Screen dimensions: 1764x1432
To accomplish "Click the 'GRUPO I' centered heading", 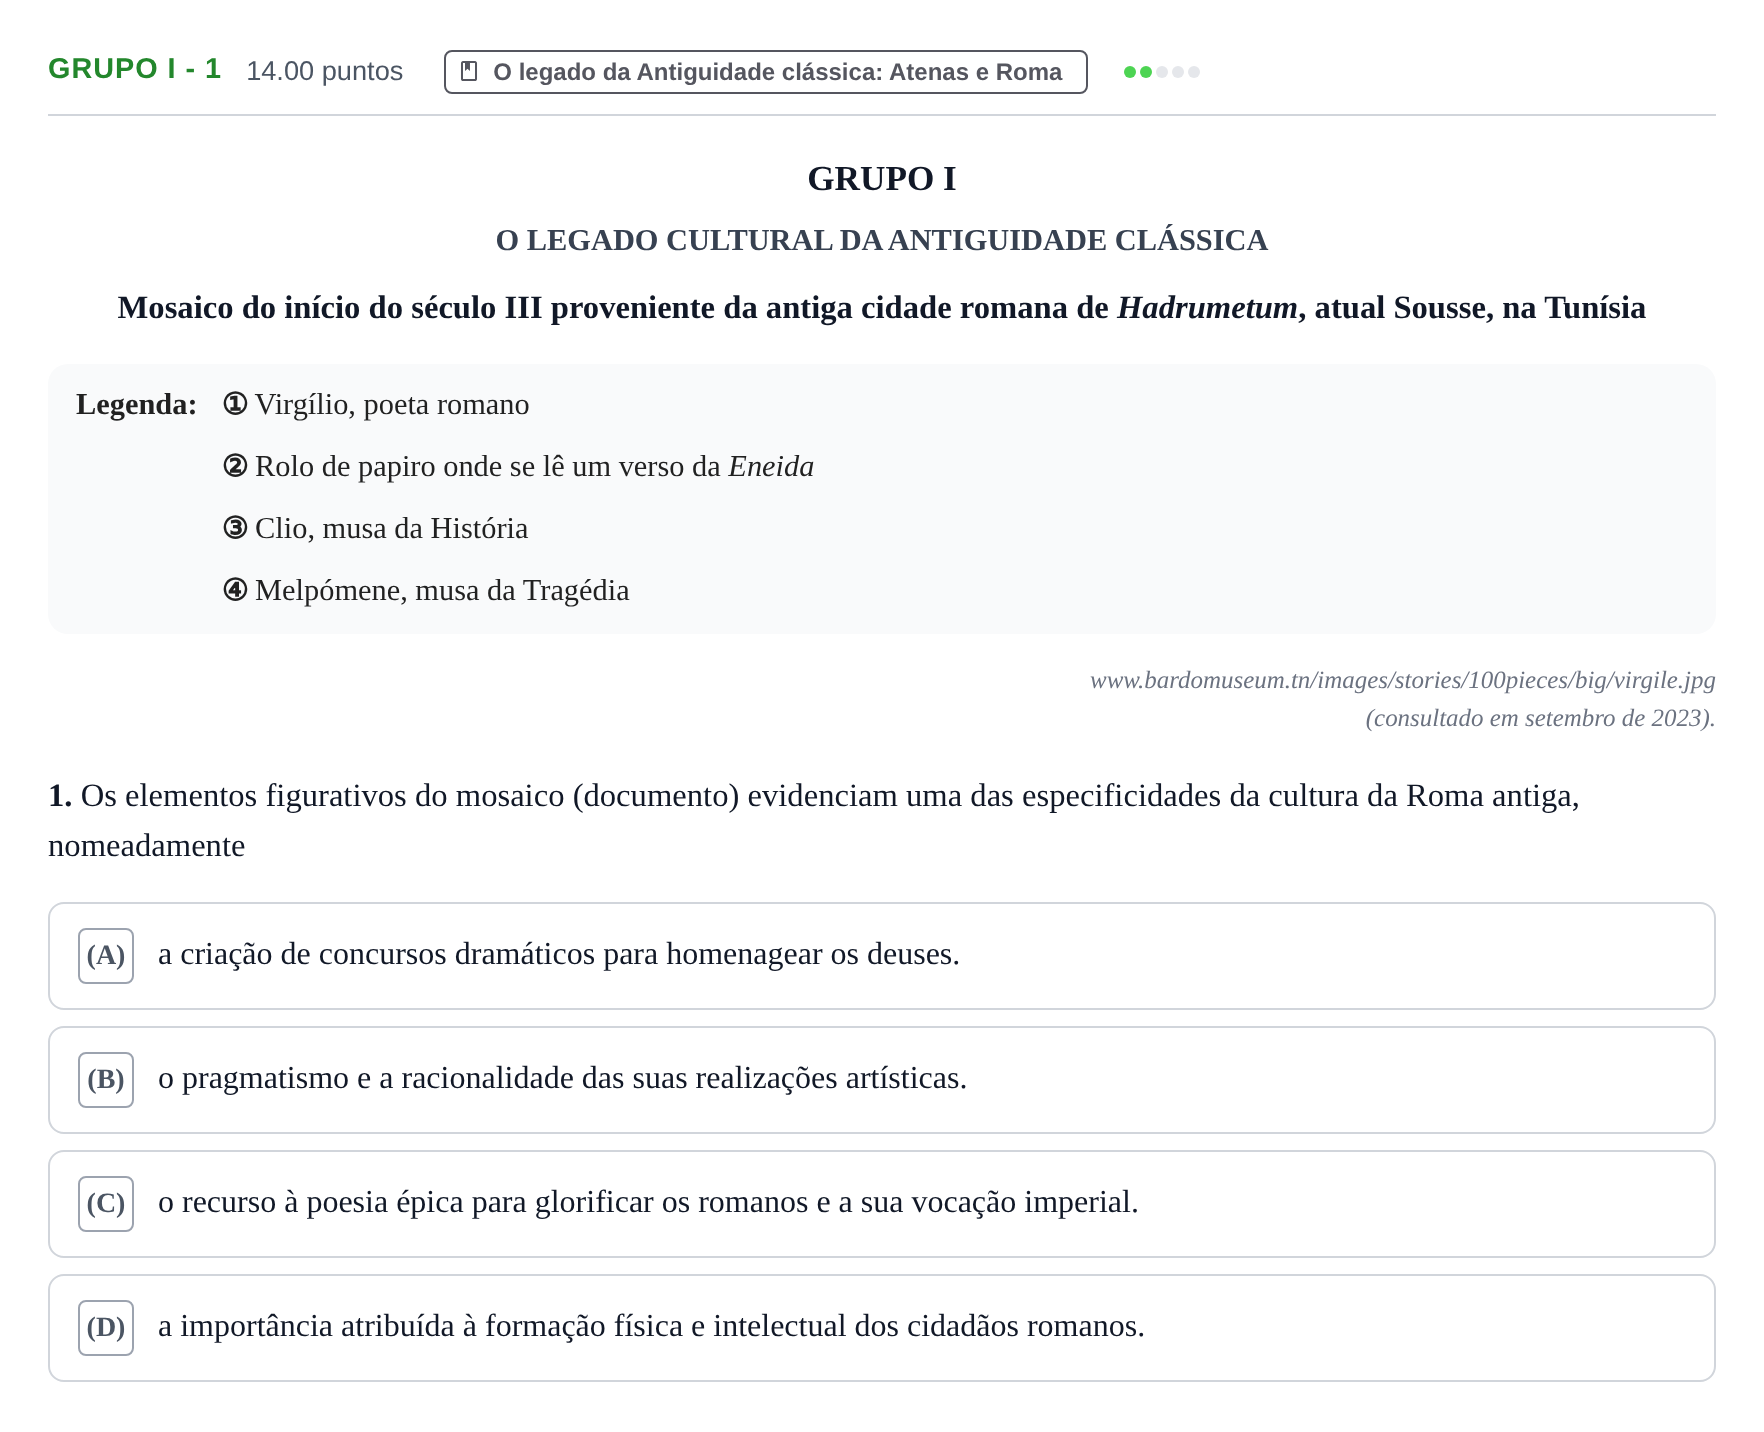I will tap(882, 179).
